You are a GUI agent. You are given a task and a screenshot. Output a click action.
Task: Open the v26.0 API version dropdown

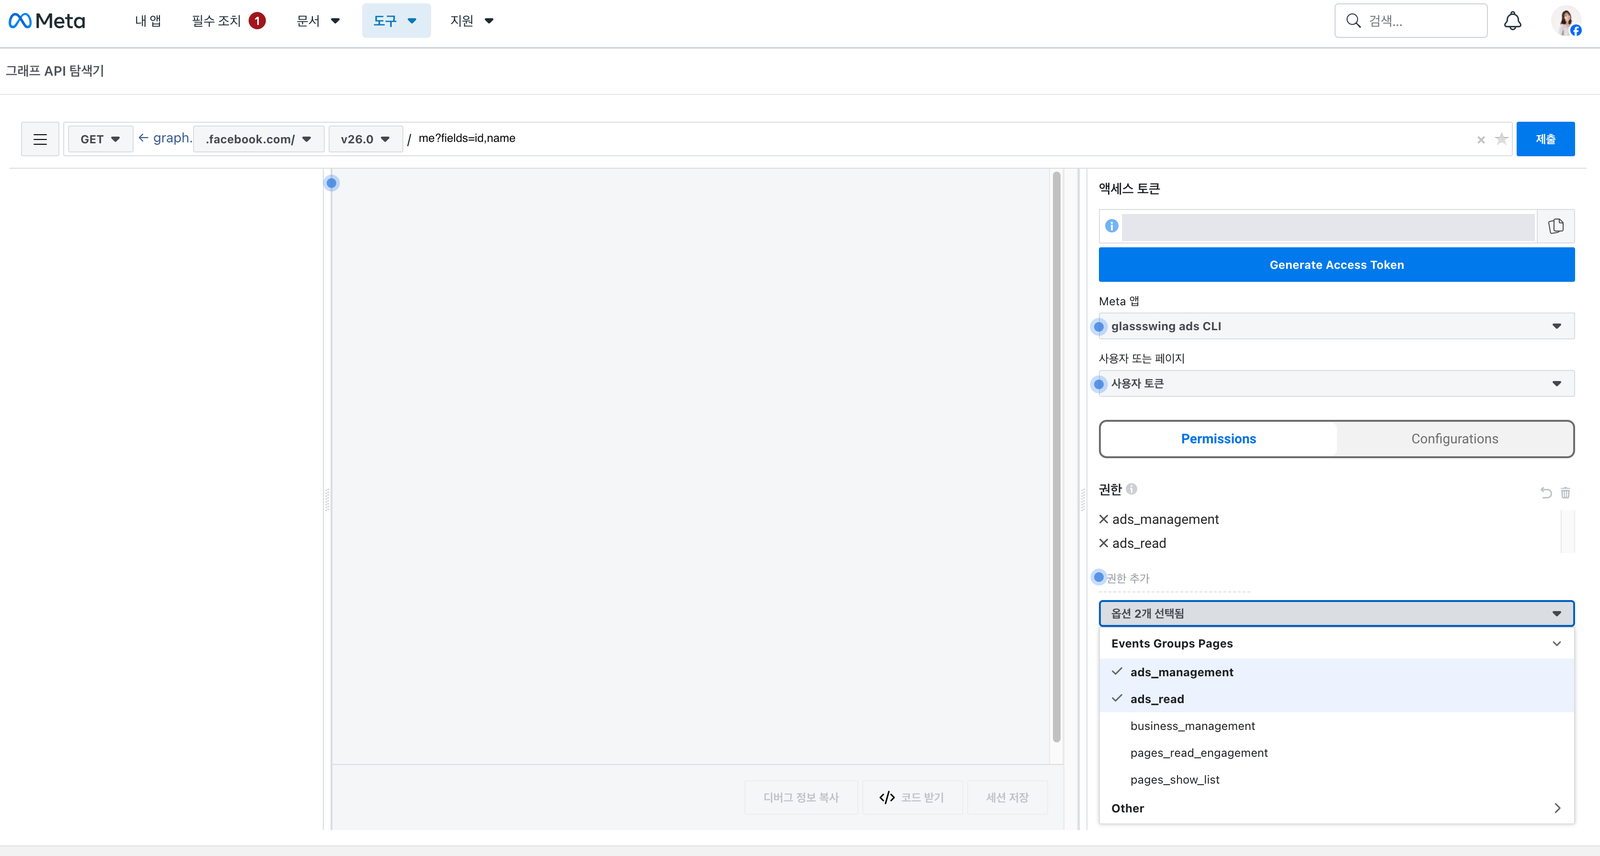point(365,139)
